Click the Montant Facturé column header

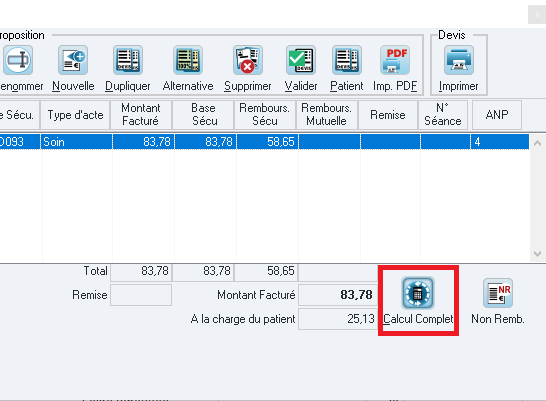click(x=141, y=115)
